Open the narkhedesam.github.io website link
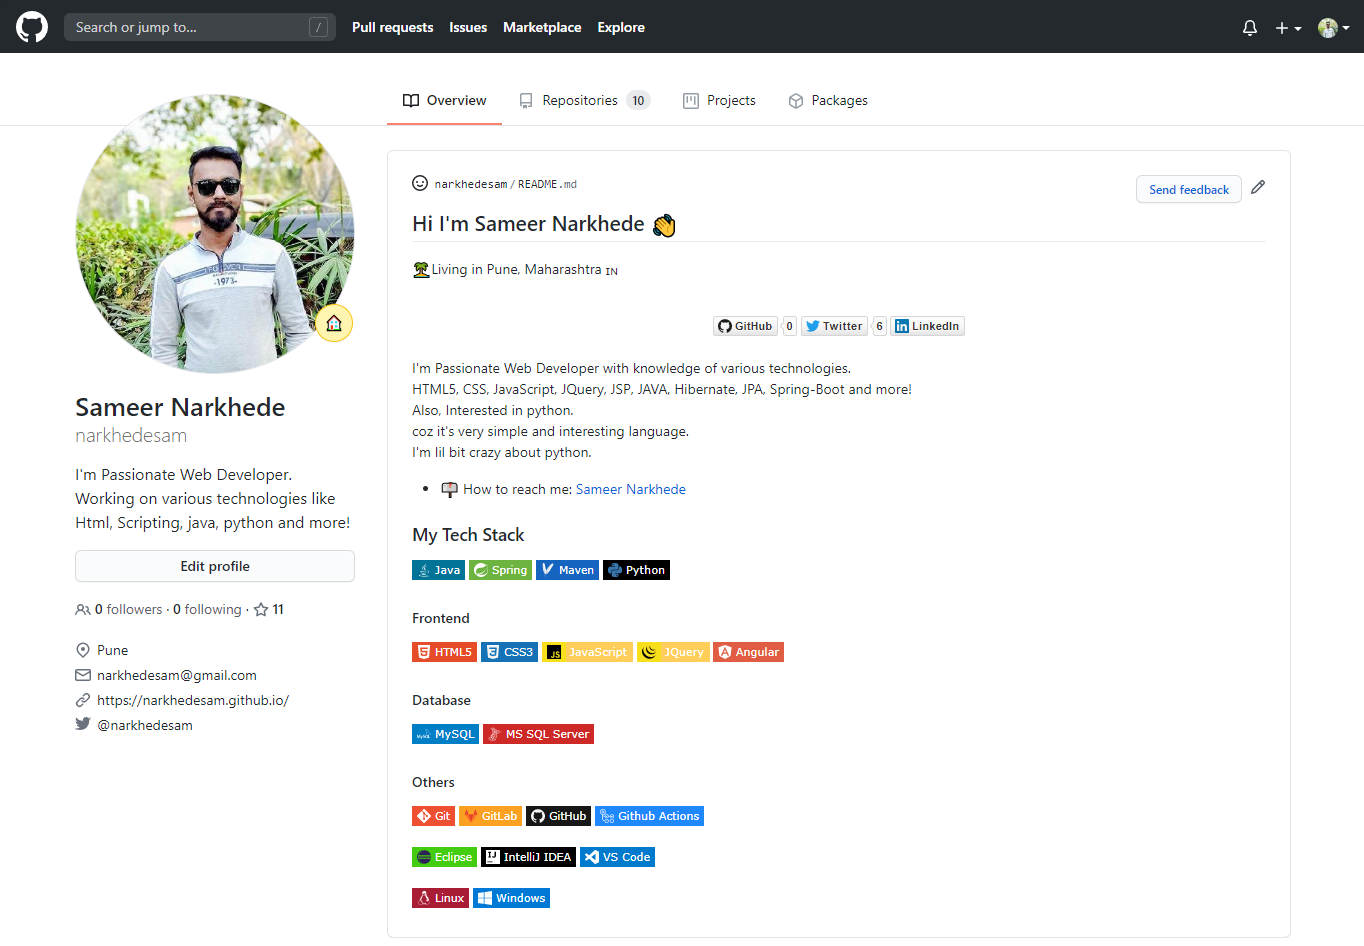 [x=193, y=700]
